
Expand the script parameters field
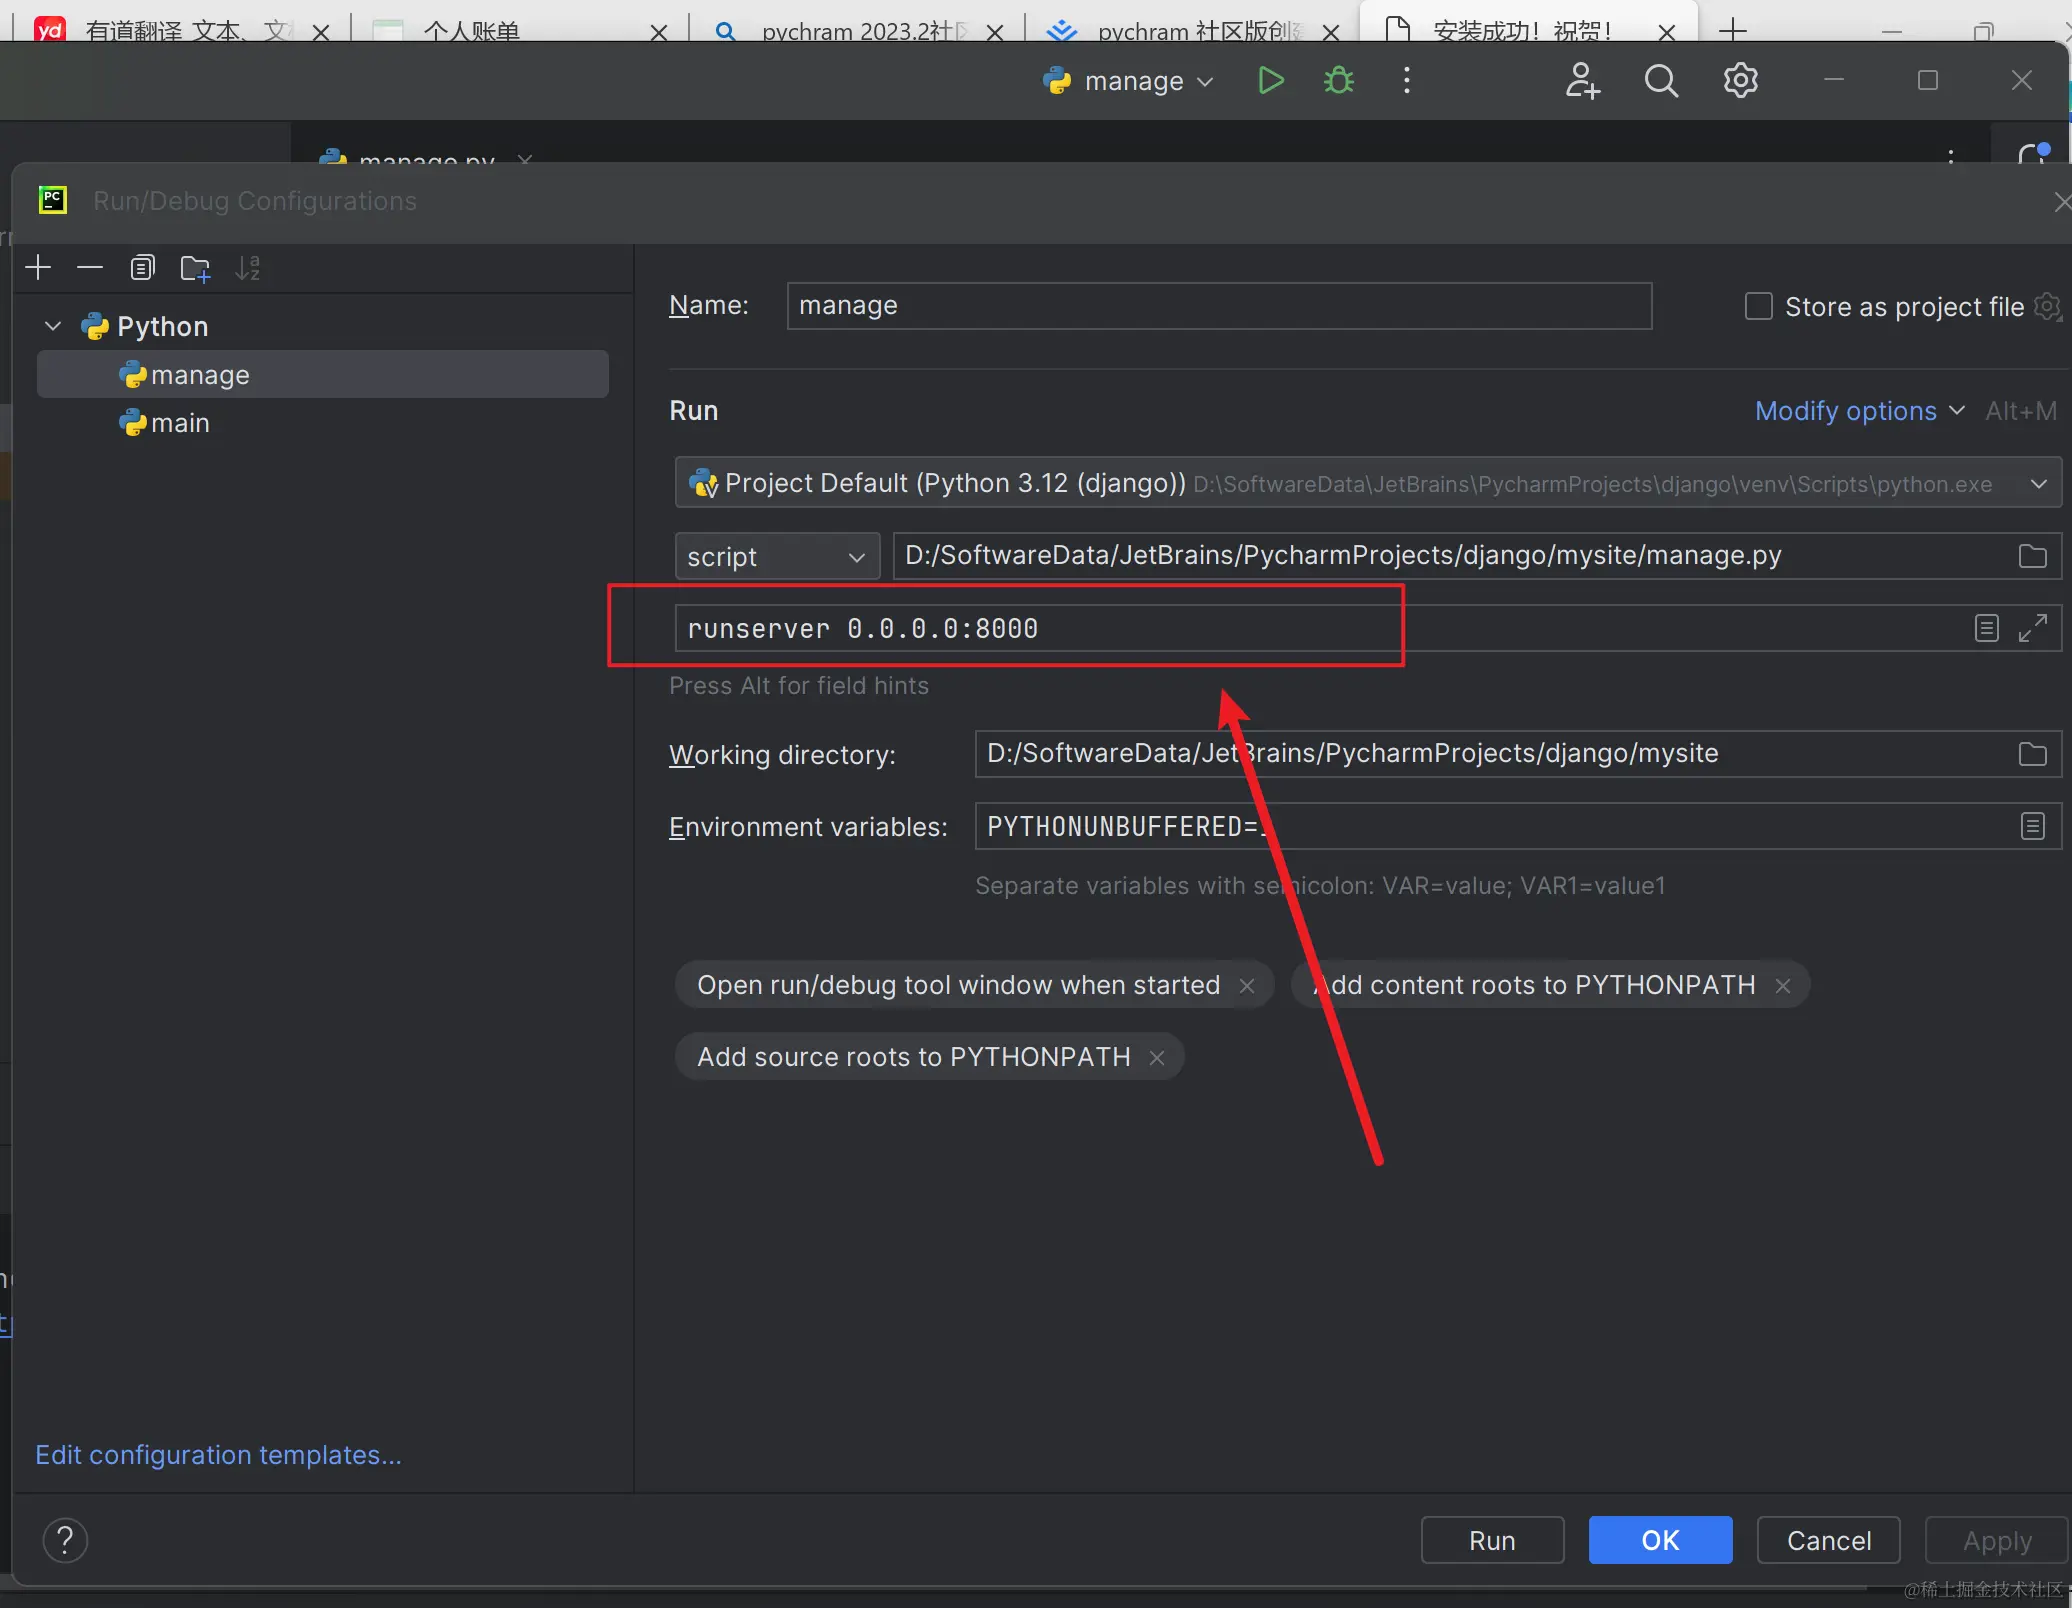2032,628
